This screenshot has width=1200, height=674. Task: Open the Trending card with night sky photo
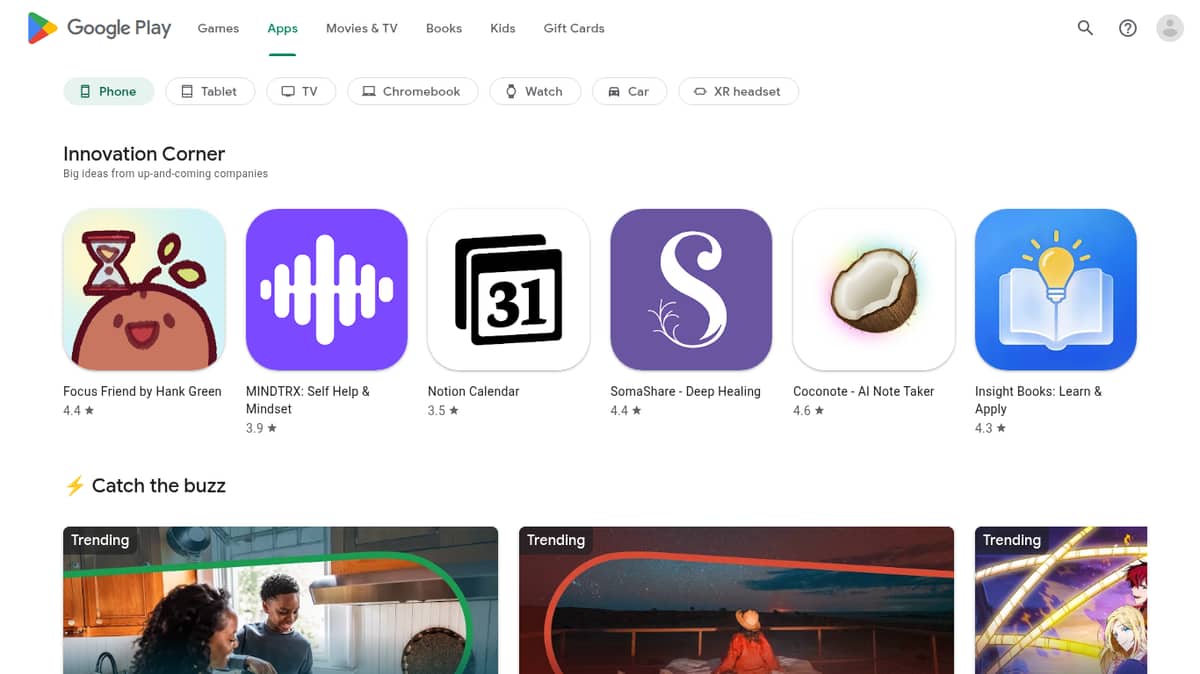pos(736,600)
